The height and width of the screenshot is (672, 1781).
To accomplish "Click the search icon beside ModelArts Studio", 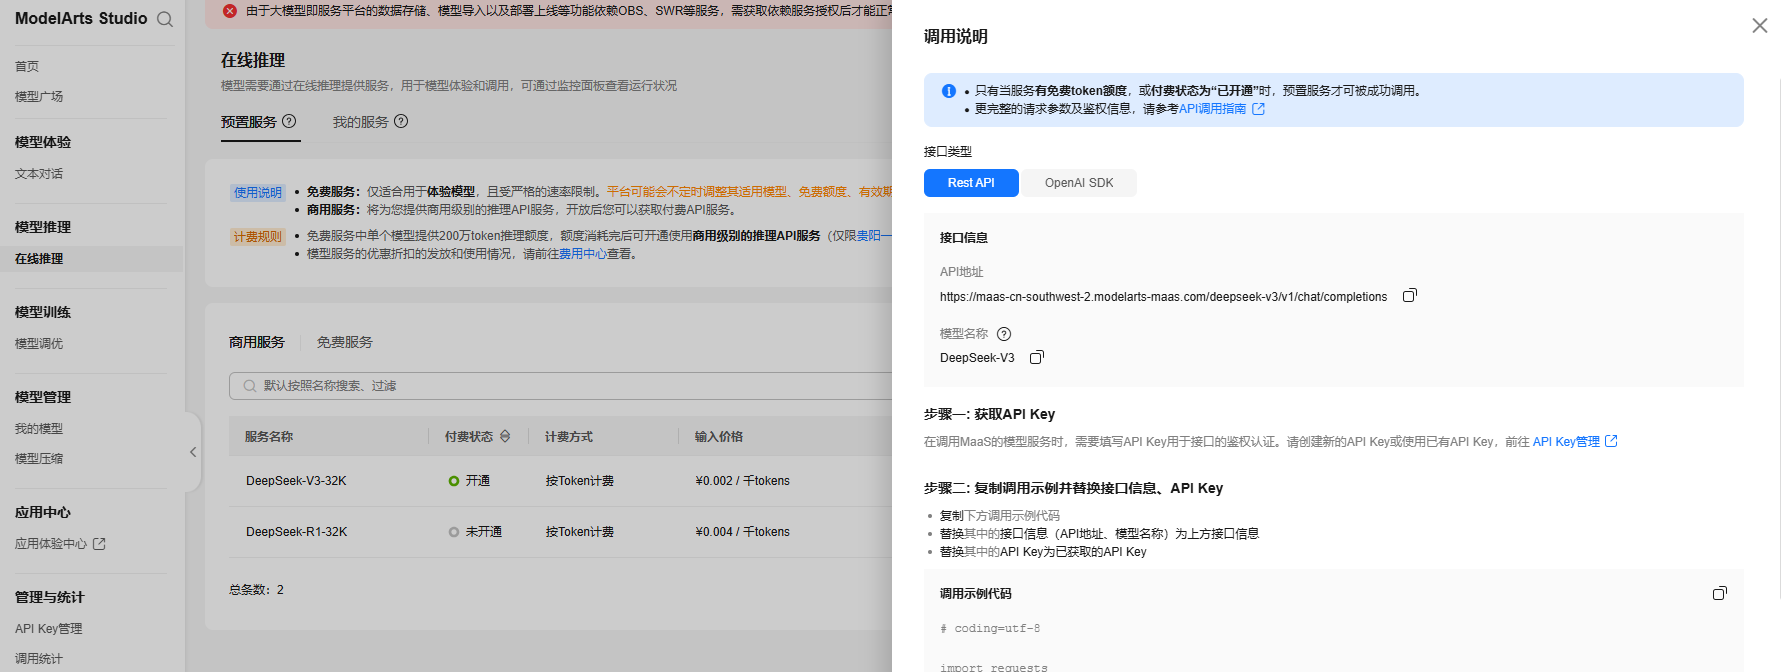I will coord(165,19).
